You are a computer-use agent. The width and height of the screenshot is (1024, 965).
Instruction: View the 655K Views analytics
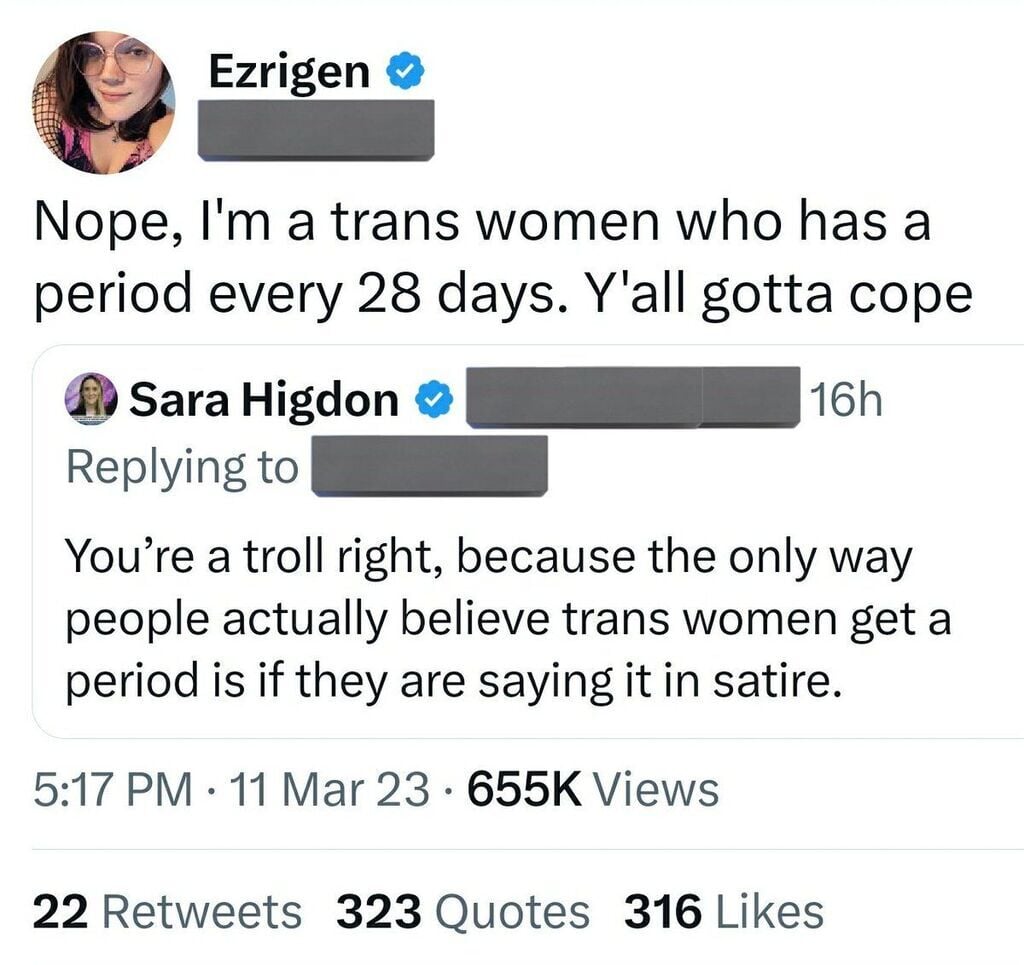coord(591,789)
